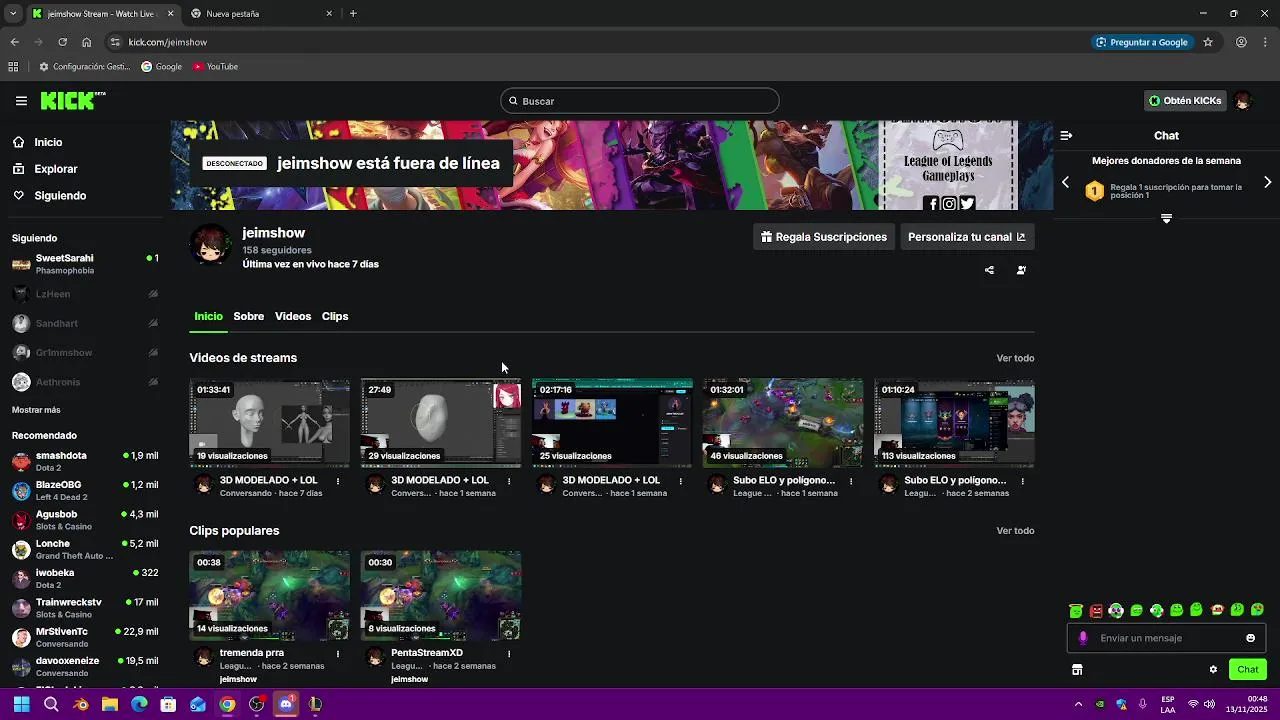Switch to the Sobre tab

[x=249, y=316]
